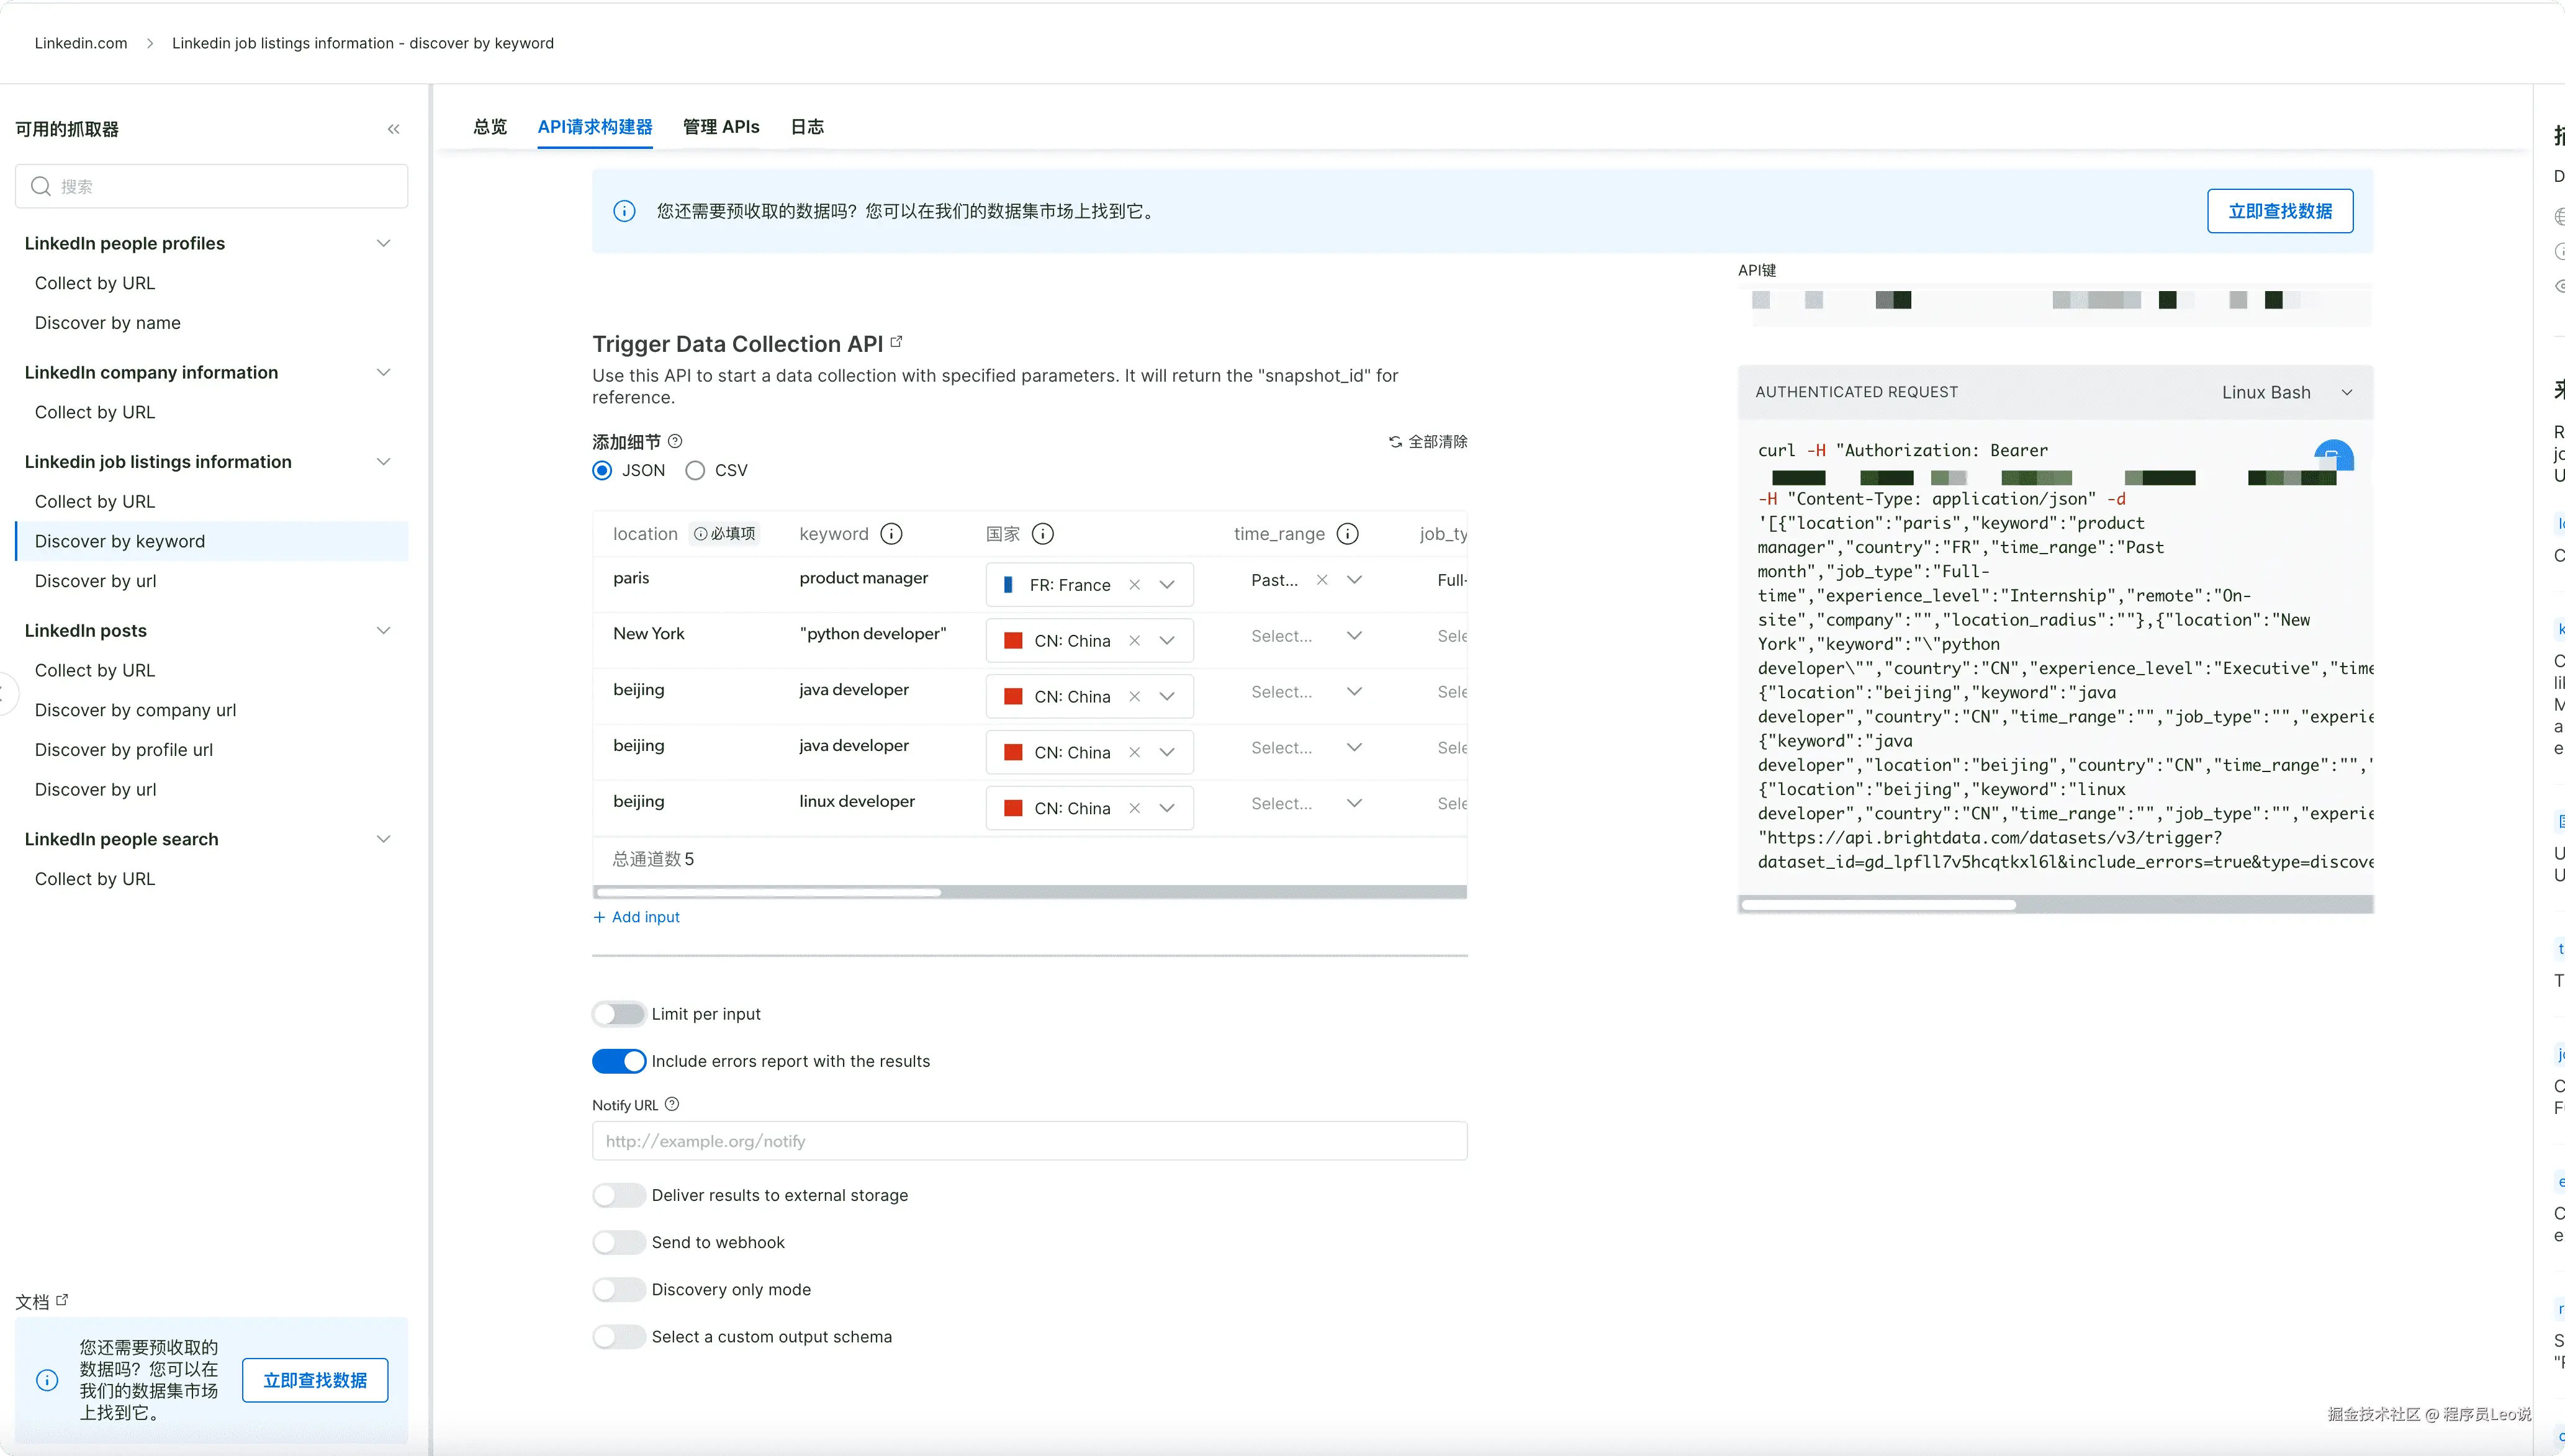The image size is (2565, 1456).
Task: Open time_range dropdown in New York row
Action: 1354,636
